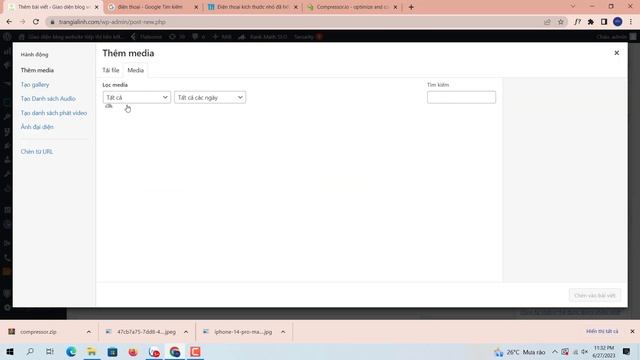Bookmark this page with the star icon
The height and width of the screenshot is (360, 640).
tap(561, 22)
